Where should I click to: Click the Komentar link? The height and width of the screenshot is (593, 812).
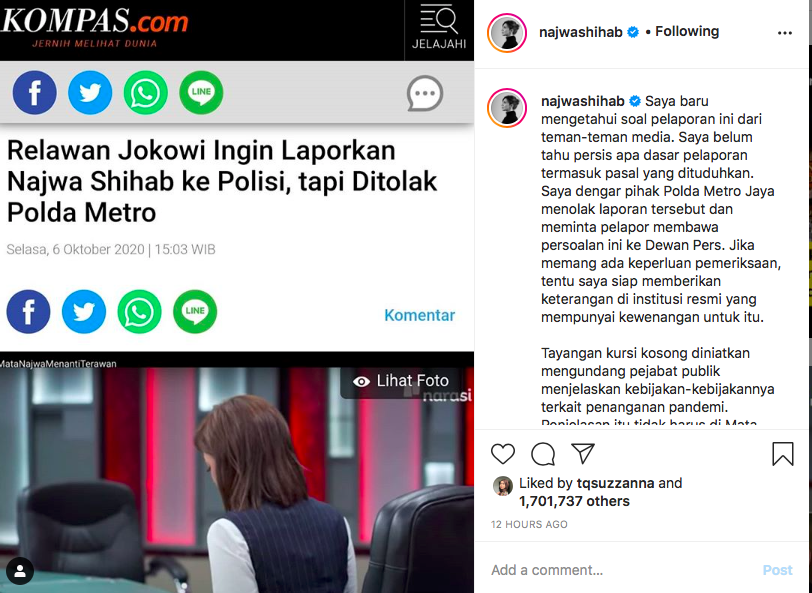pyautogui.click(x=419, y=315)
